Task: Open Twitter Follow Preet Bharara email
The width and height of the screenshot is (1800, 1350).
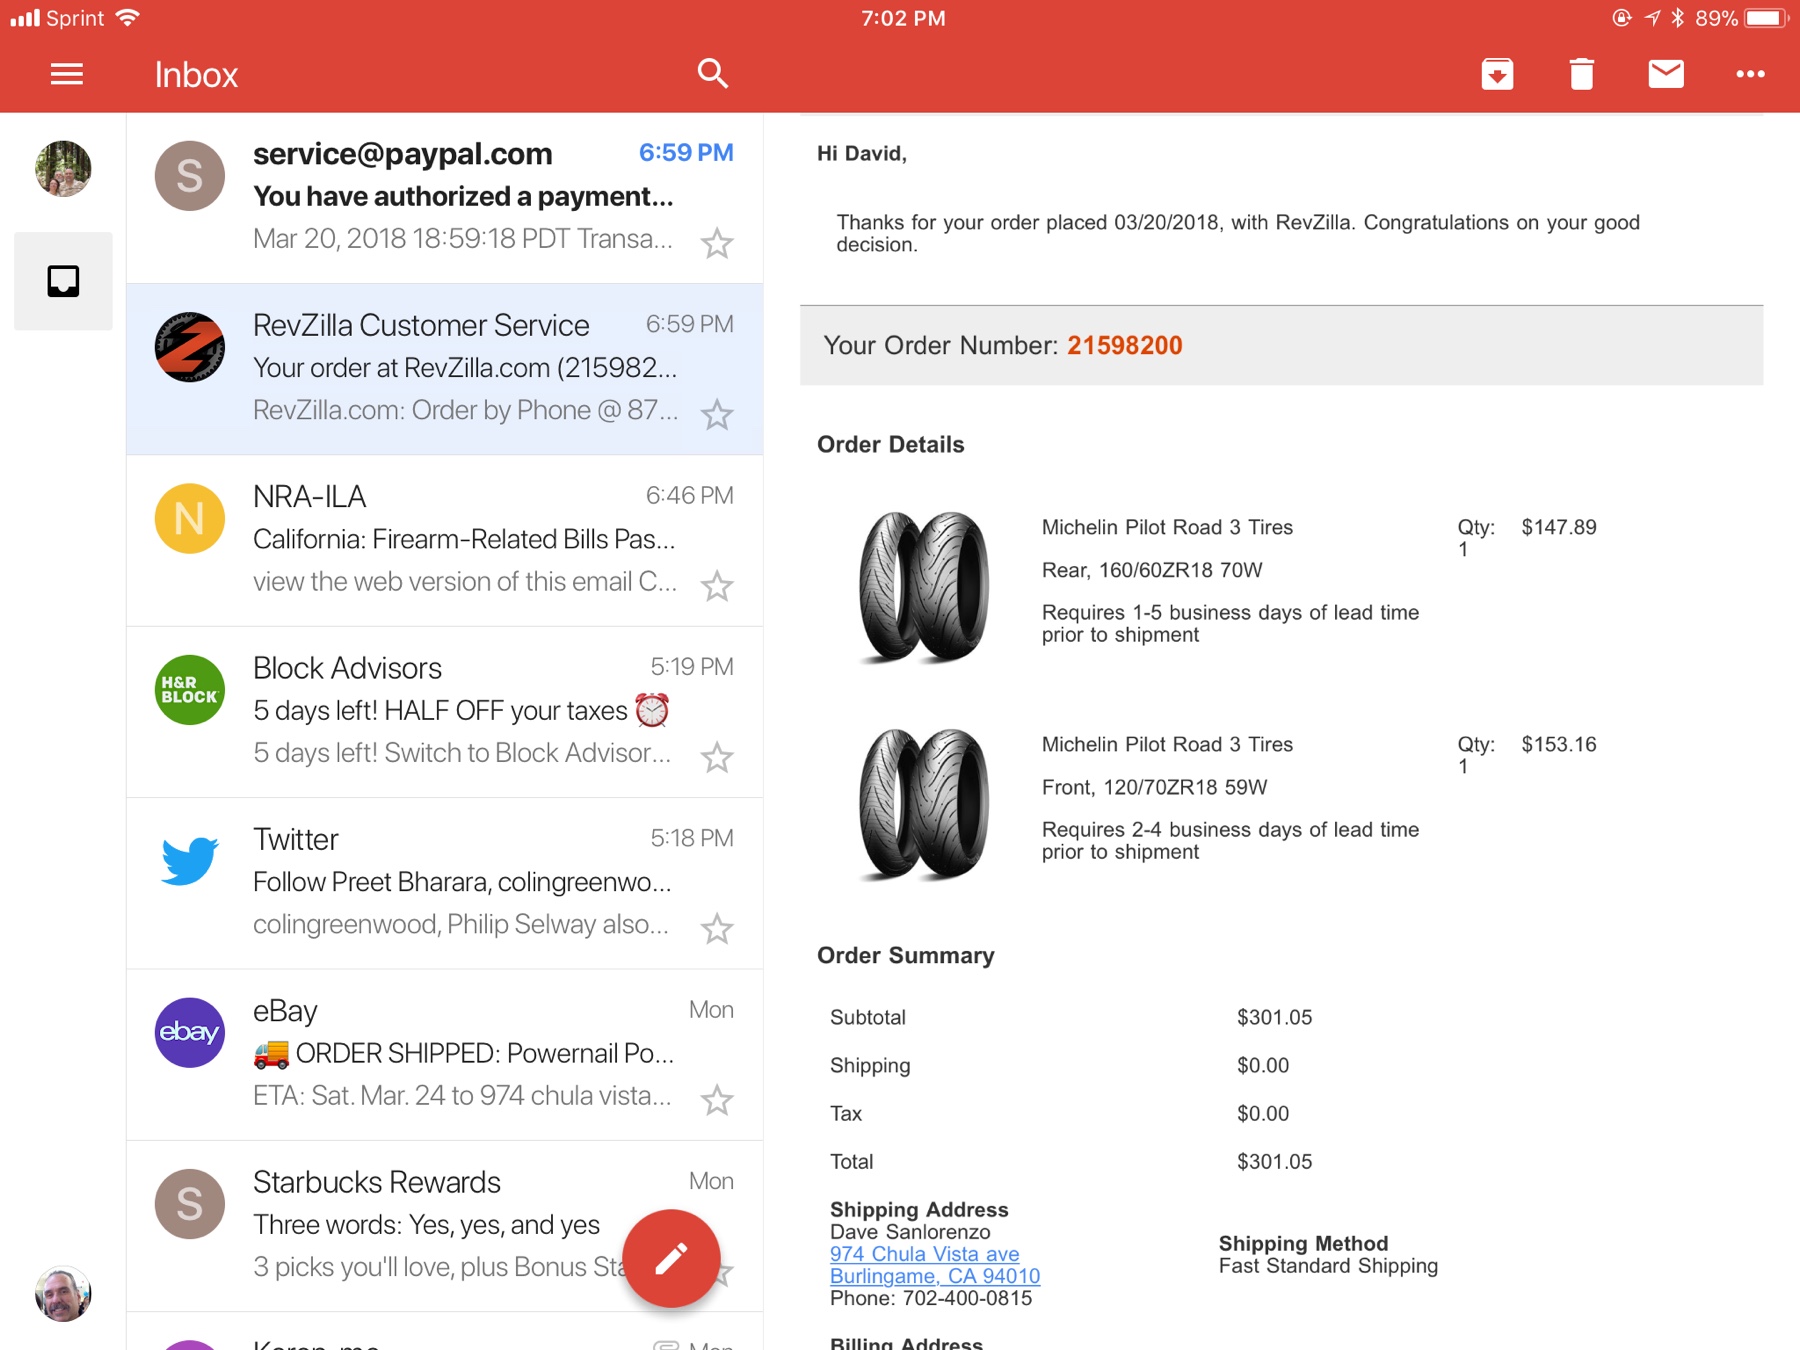Action: point(445,883)
